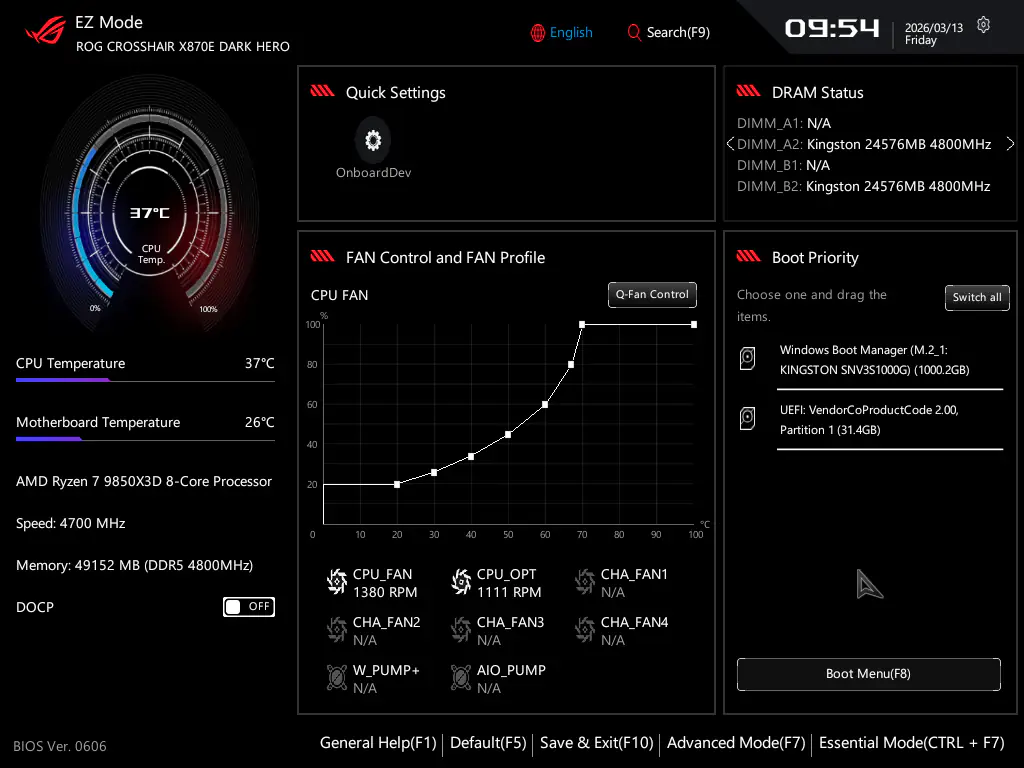The height and width of the screenshot is (768, 1024).
Task: Click the Switch all button
Action: (977, 298)
